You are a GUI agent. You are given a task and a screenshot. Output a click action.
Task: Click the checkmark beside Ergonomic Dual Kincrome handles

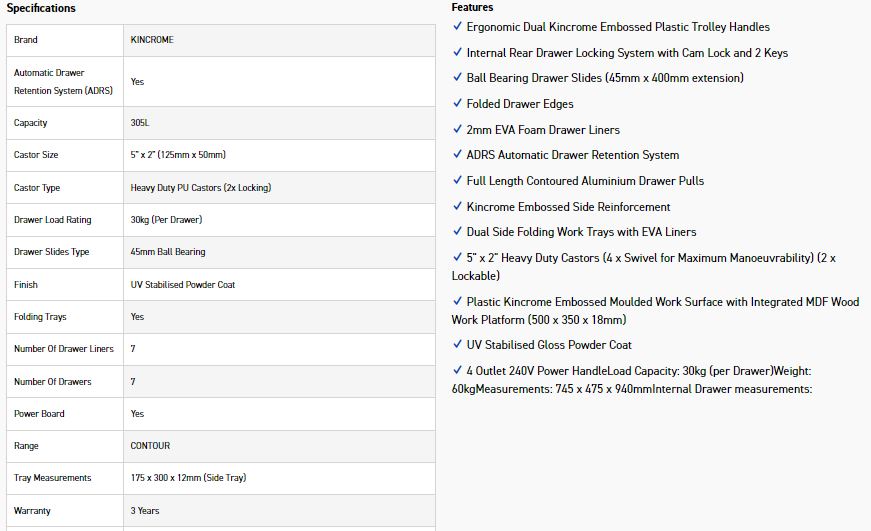457,27
